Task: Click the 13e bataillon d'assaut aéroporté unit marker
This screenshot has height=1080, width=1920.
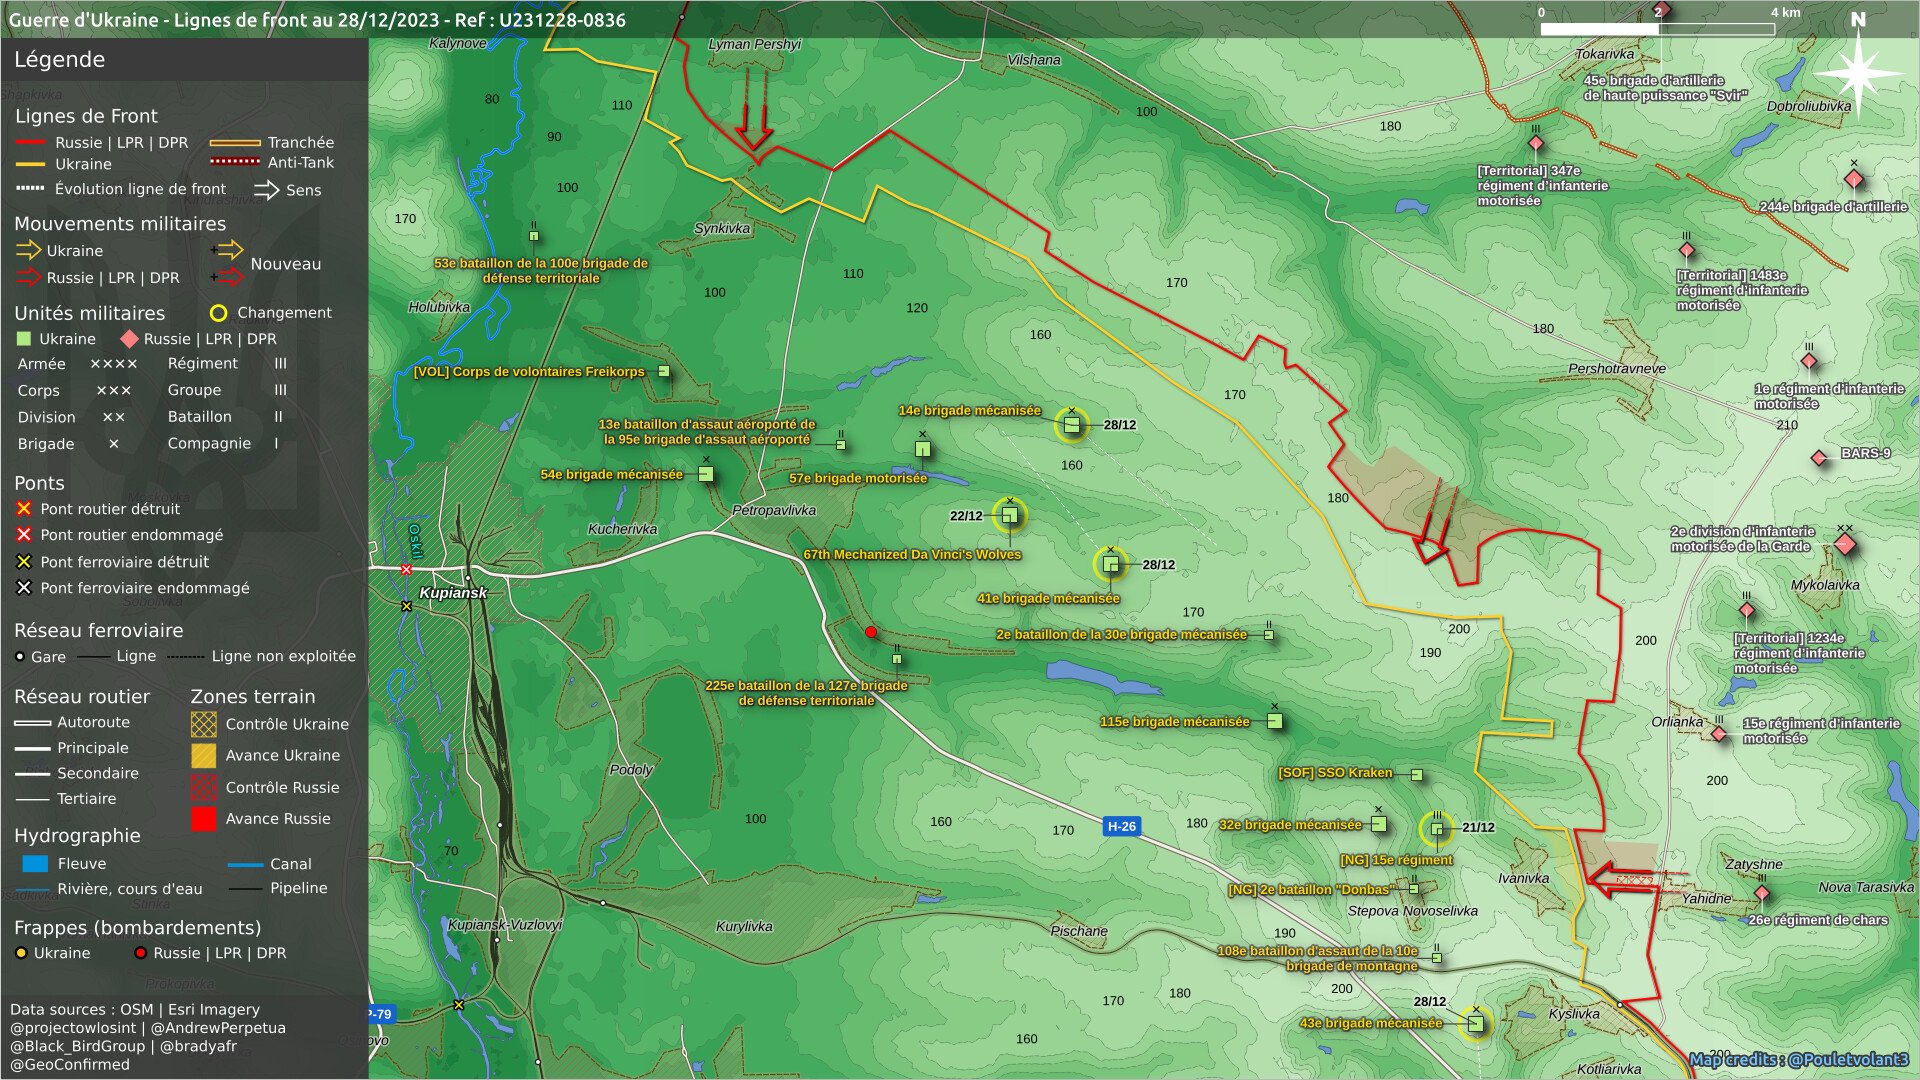Action: tap(841, 444)
